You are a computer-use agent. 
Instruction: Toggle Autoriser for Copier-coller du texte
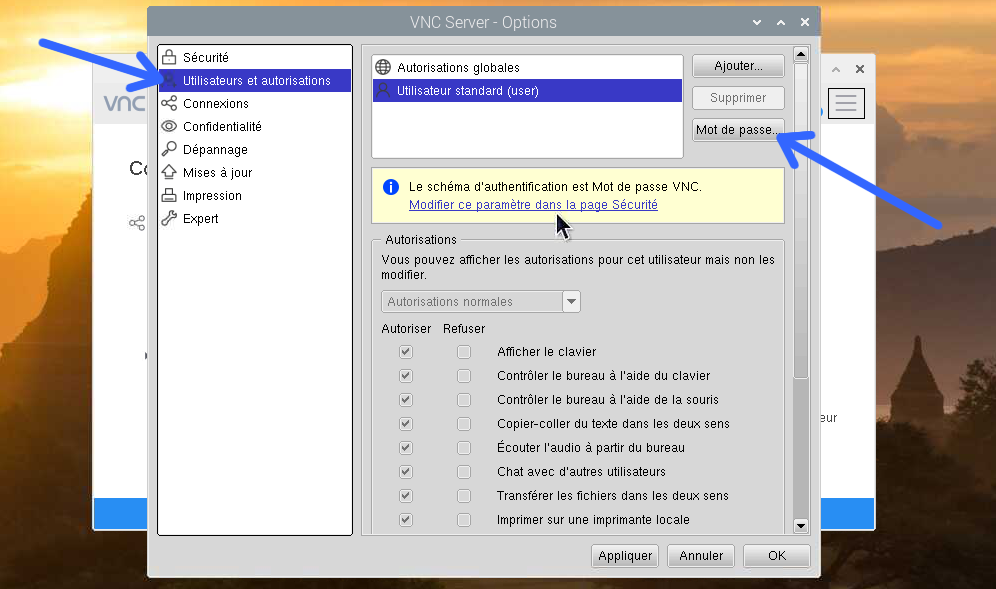tap(406, 424)
